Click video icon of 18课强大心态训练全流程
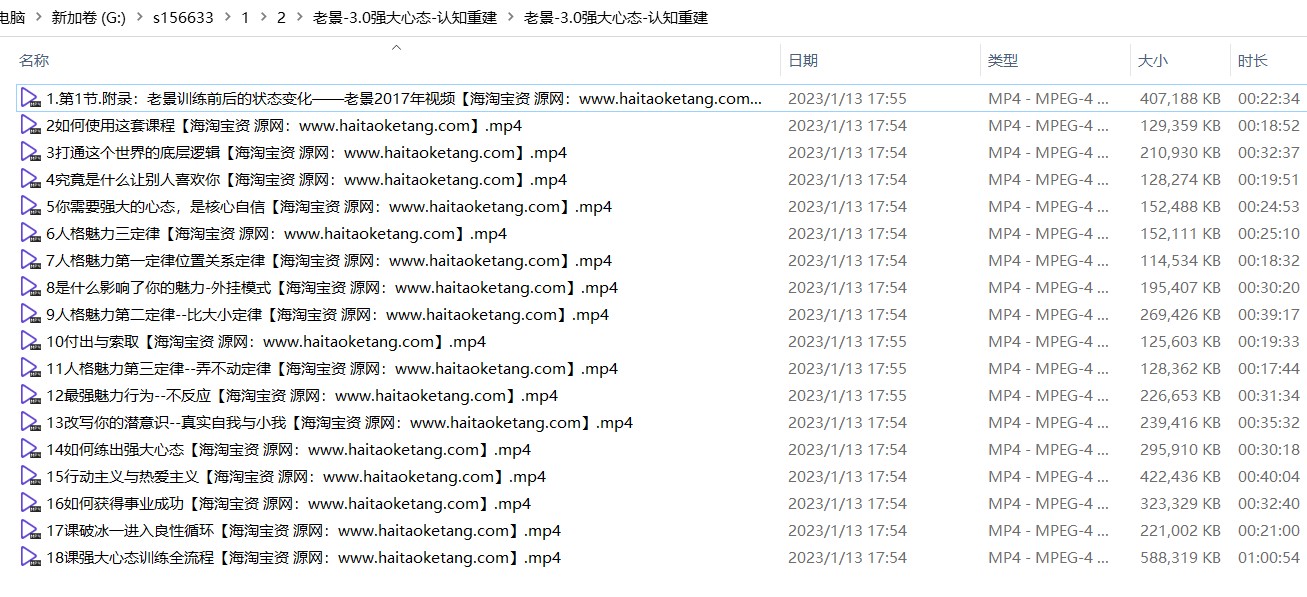 click(30, 558)
